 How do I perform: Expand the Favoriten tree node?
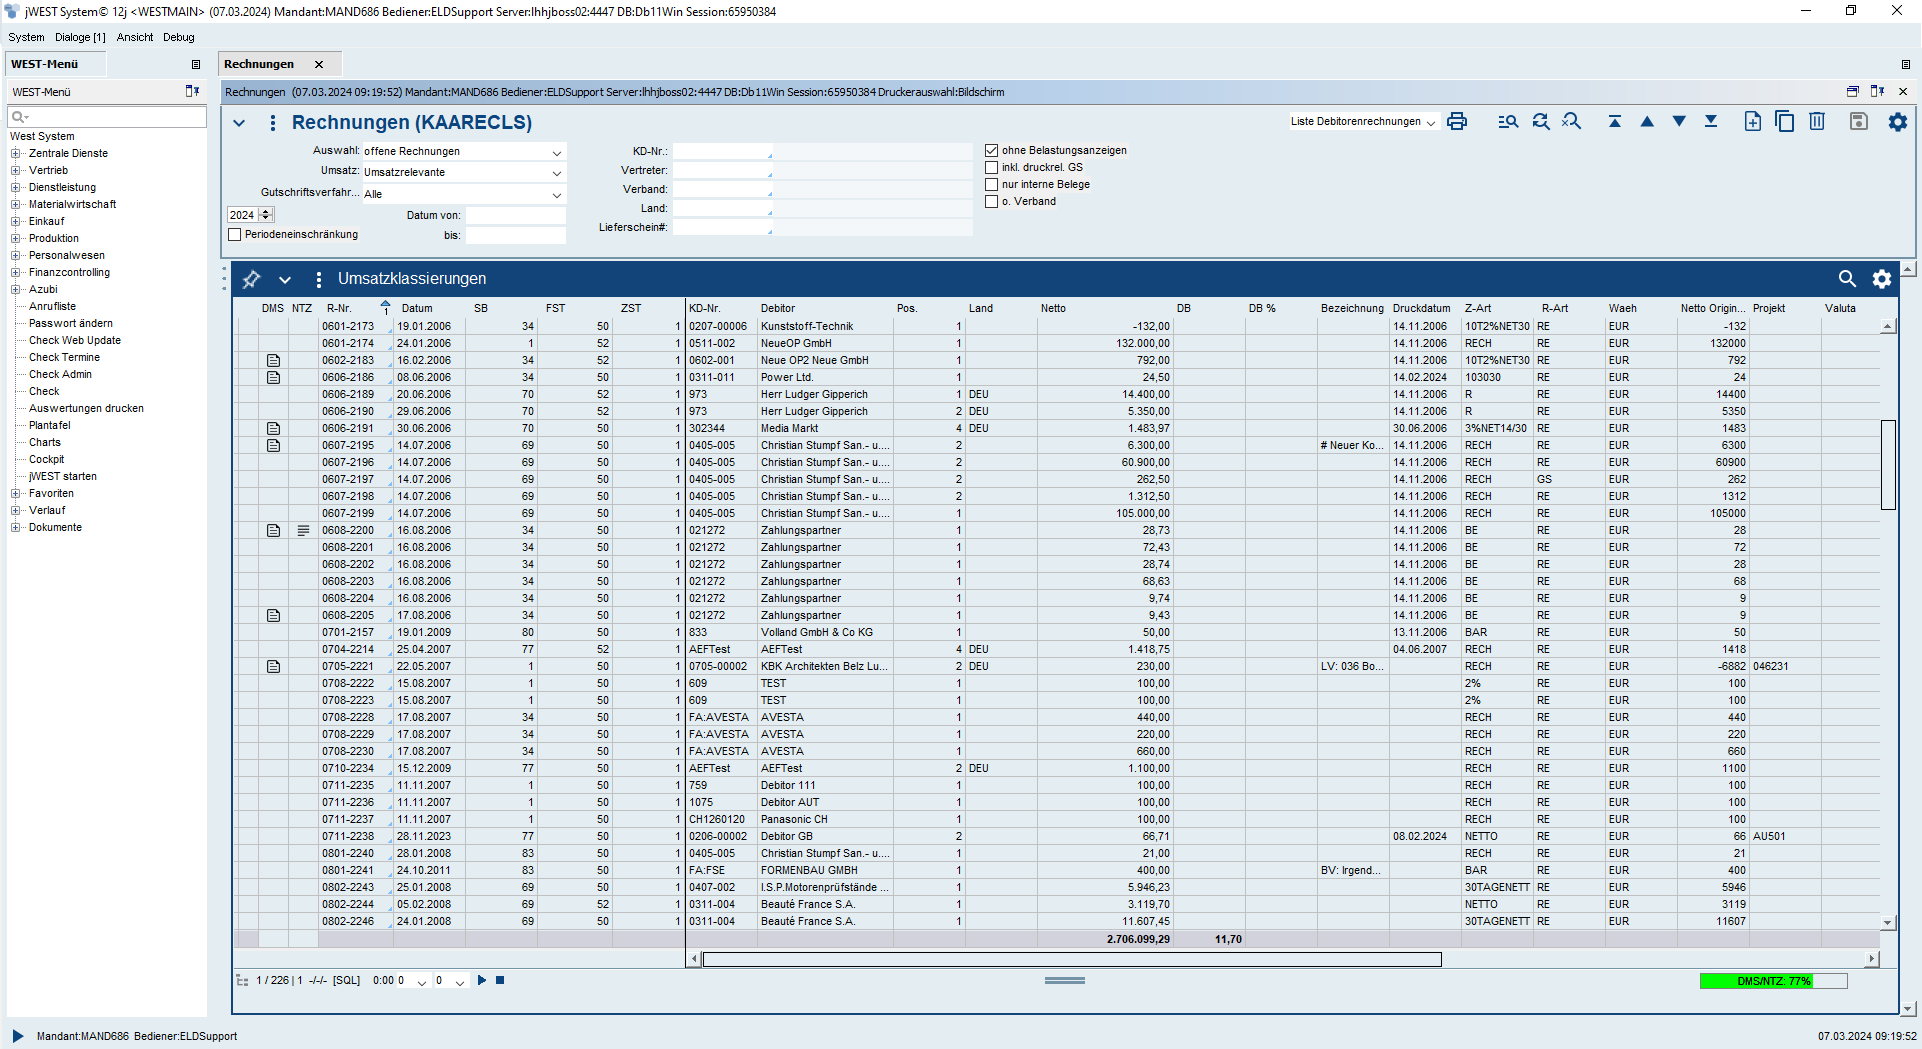tap(15, 493)
